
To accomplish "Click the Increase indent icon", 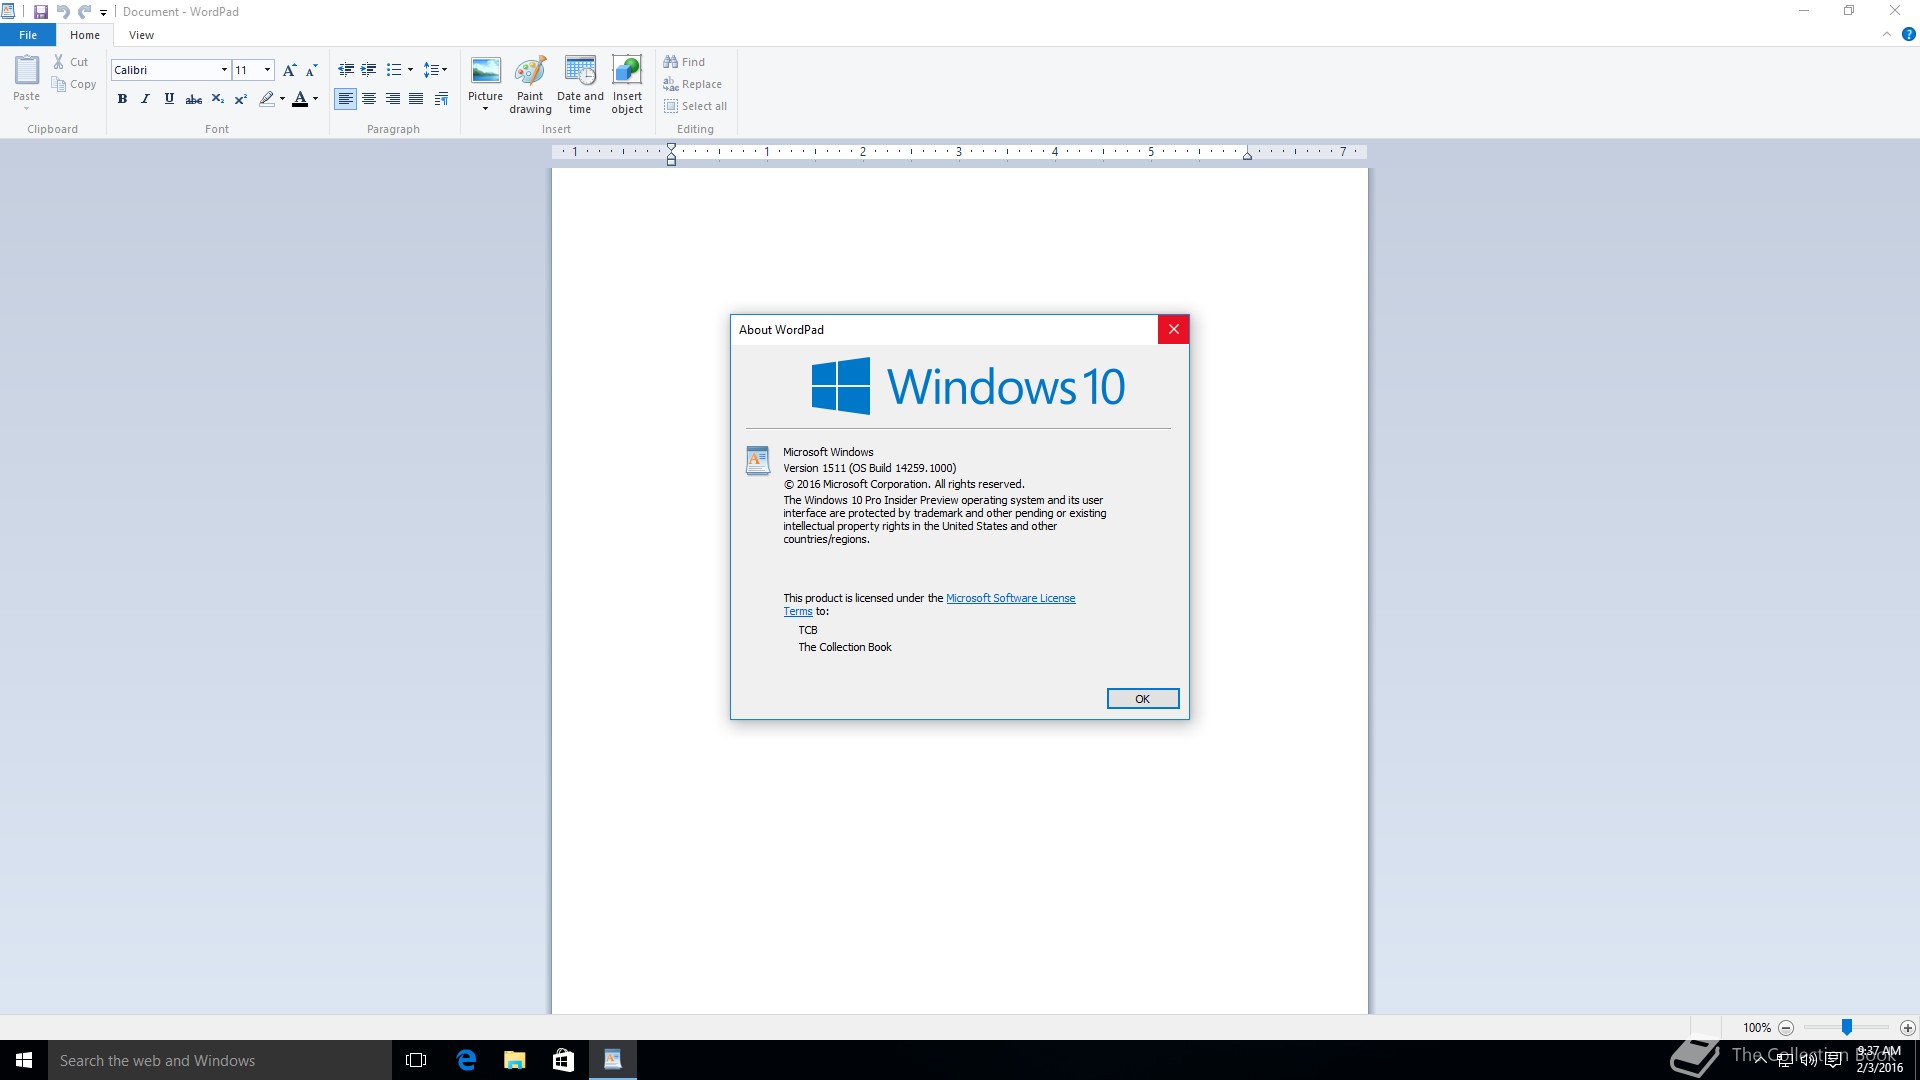I will click(369, 70).
